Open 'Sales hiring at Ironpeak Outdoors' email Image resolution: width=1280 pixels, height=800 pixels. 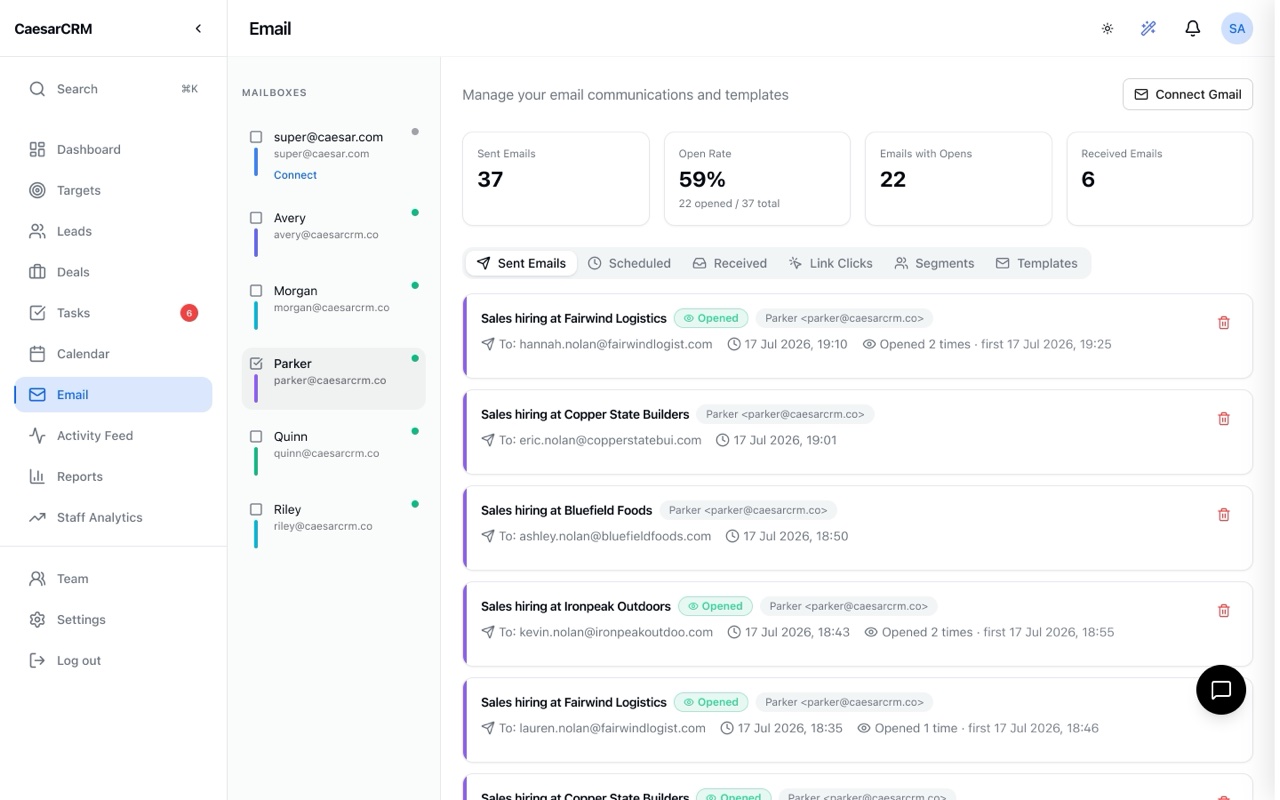point(857,624)
